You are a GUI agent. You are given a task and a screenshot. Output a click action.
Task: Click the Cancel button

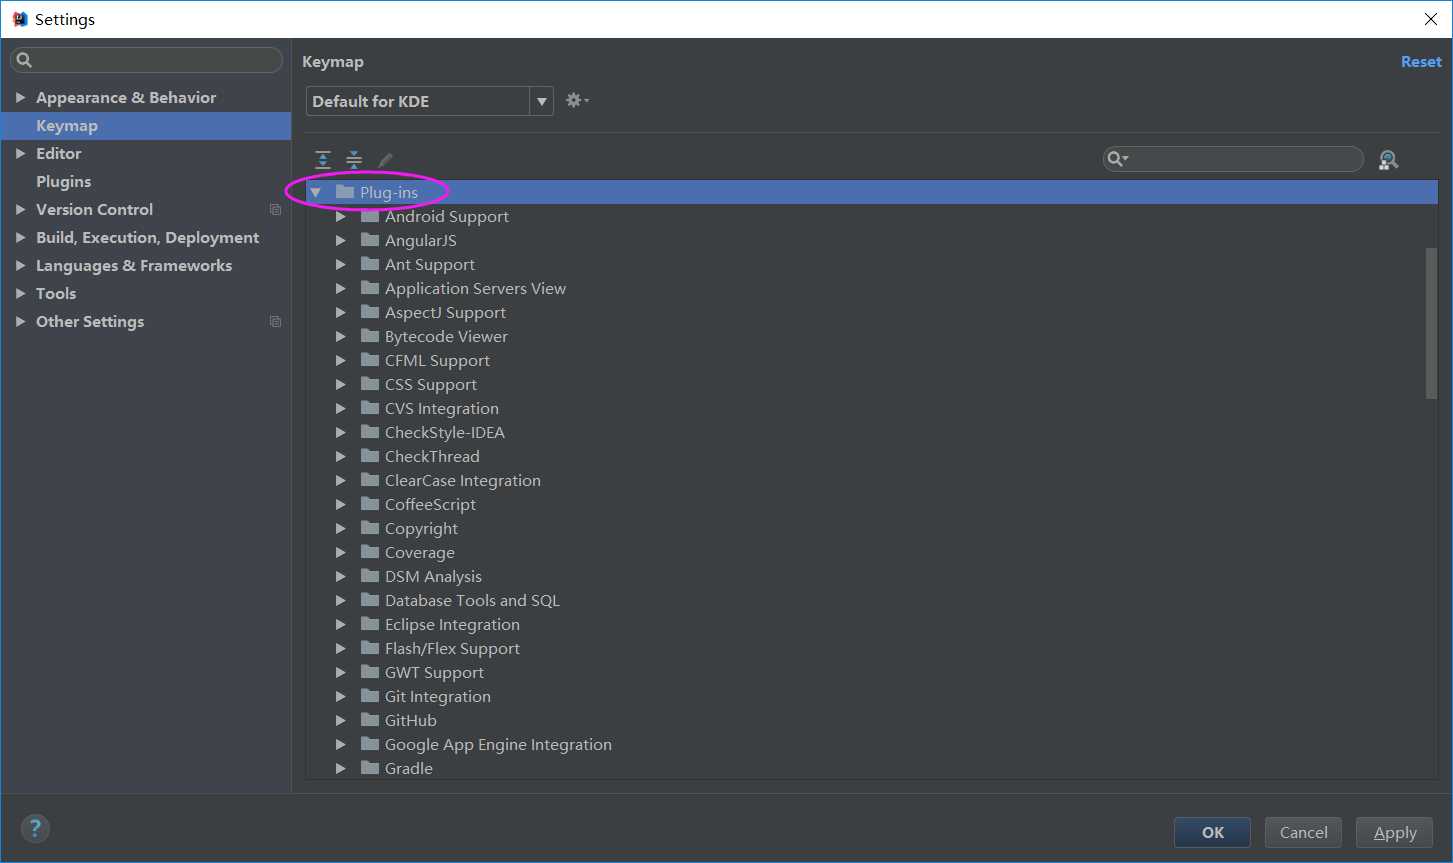[x=1304, y=832]
